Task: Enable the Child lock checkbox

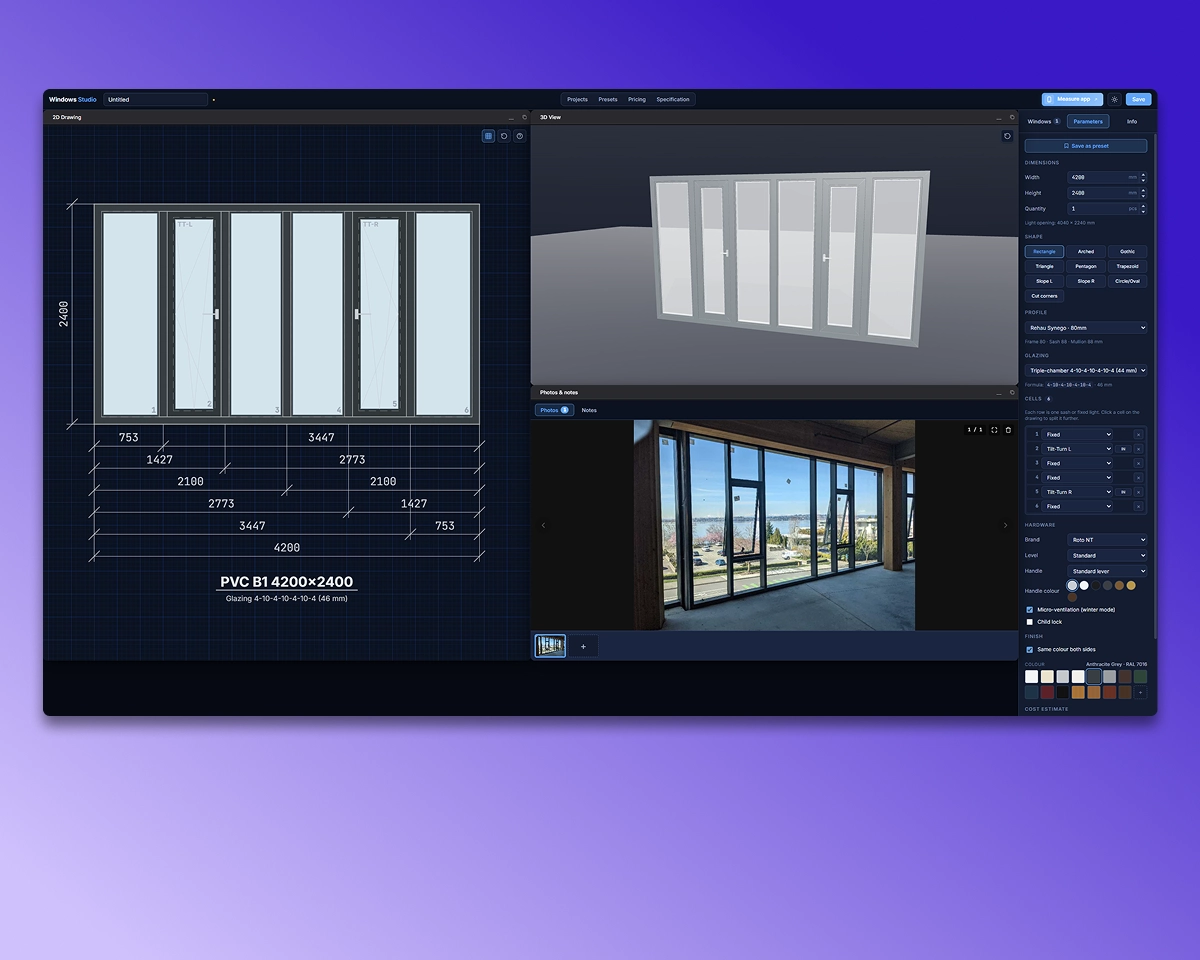Action: coord(1030,622)
